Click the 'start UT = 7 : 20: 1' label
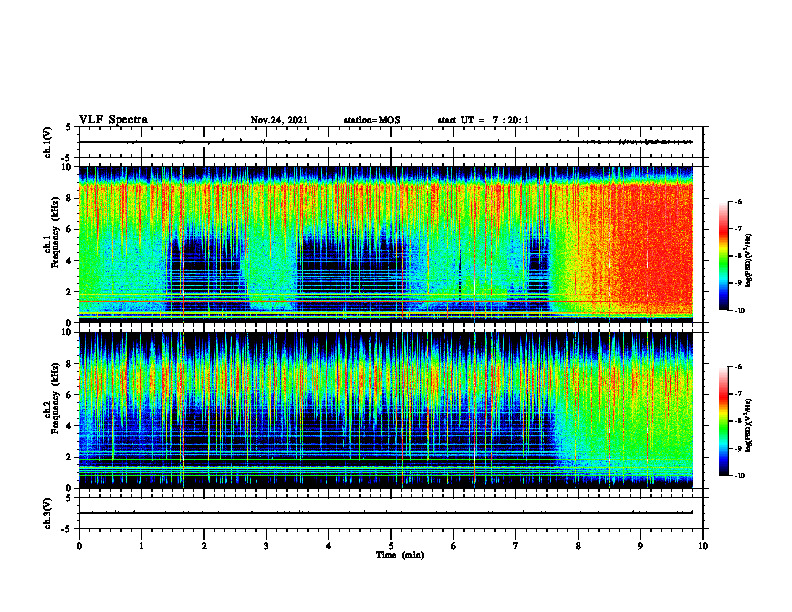 [483, 120]
